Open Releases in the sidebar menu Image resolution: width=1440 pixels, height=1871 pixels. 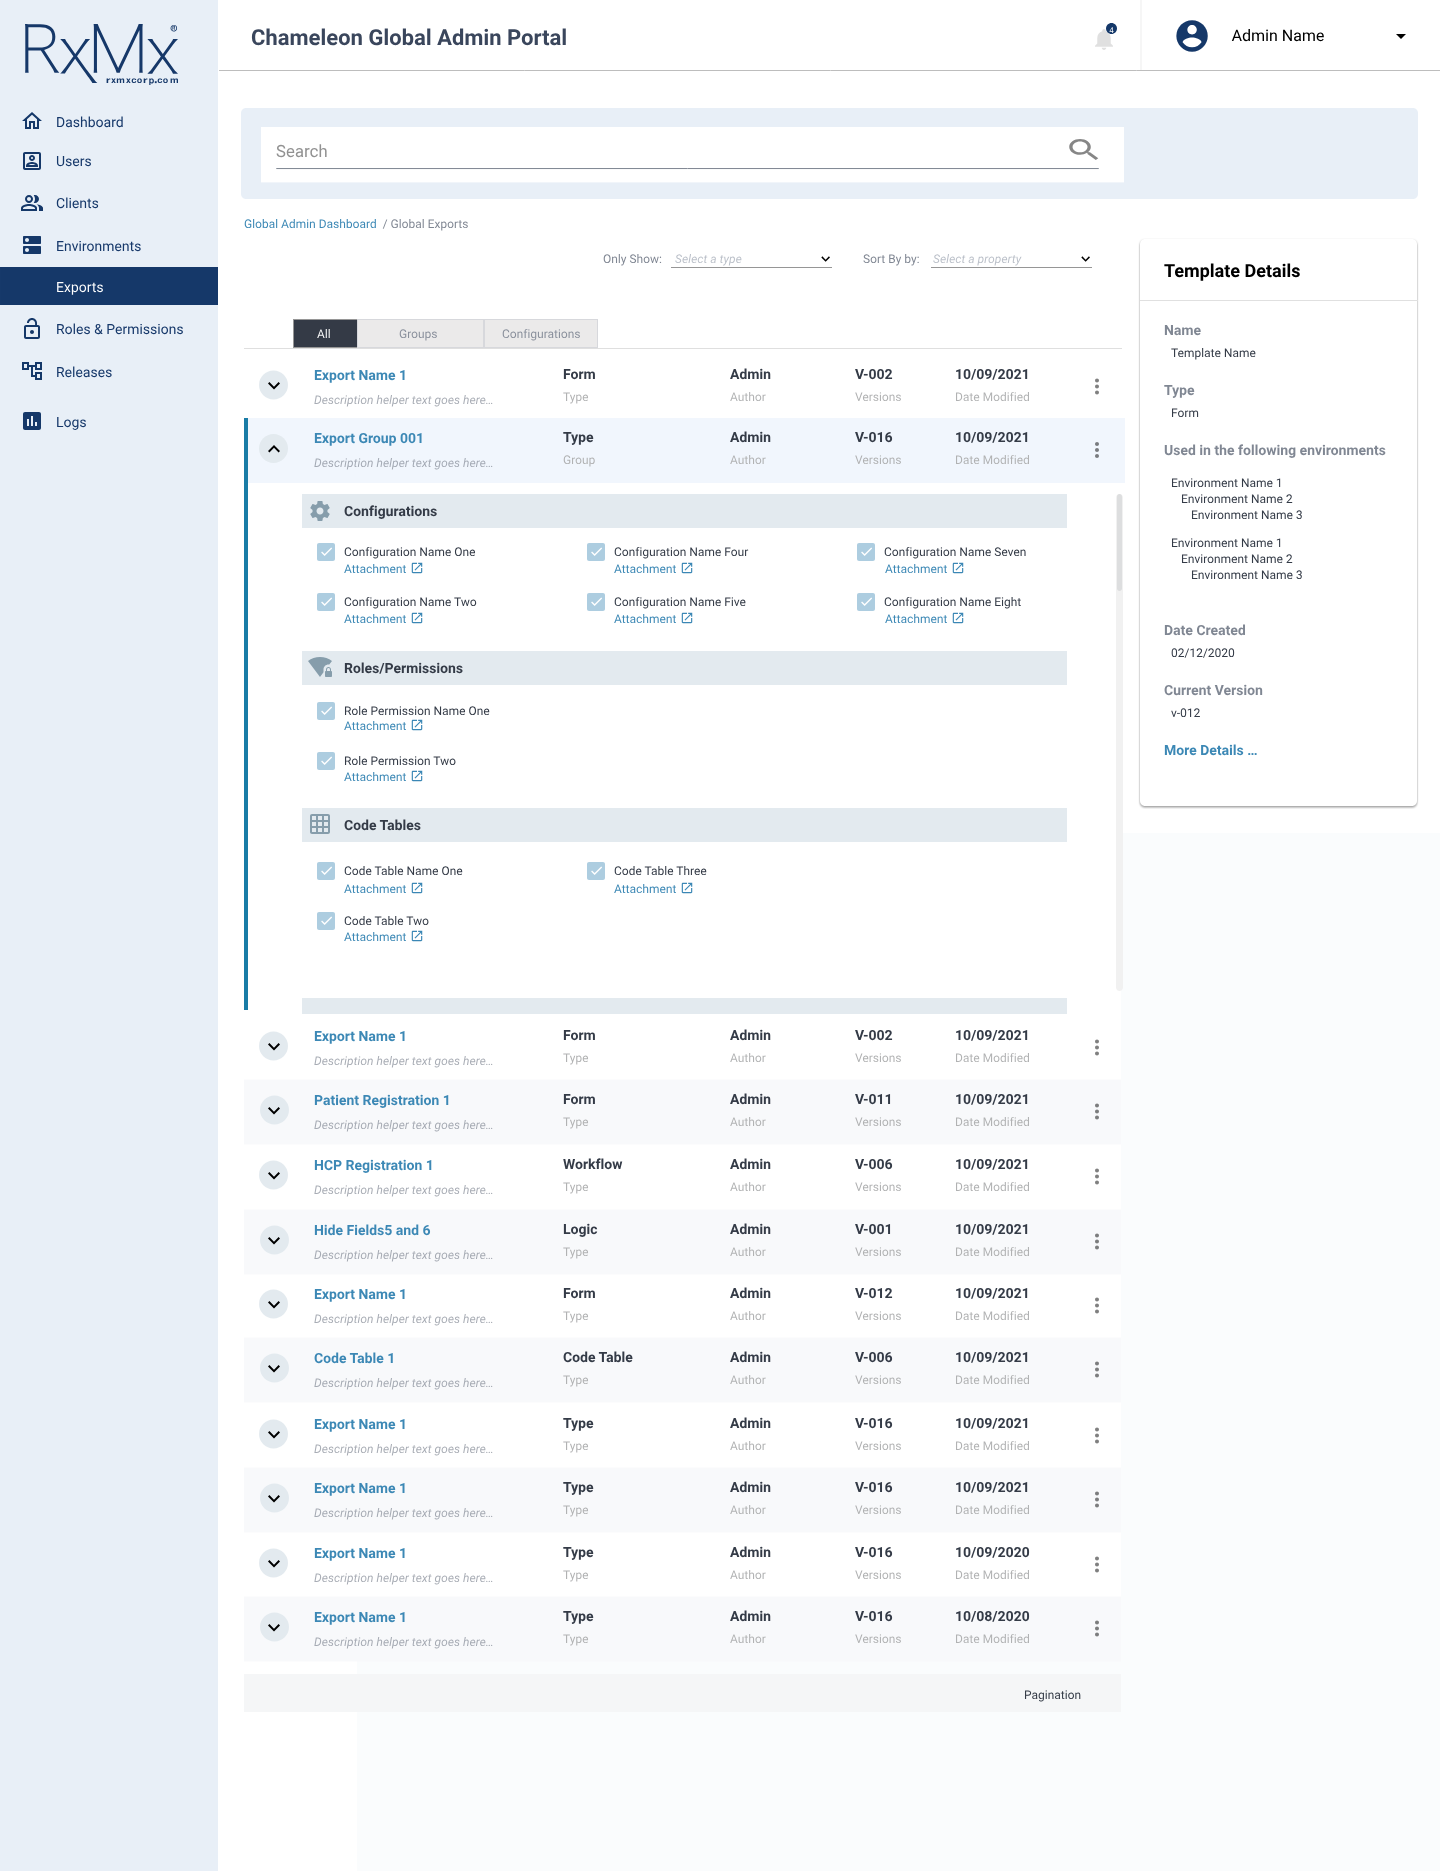point(84,372)
